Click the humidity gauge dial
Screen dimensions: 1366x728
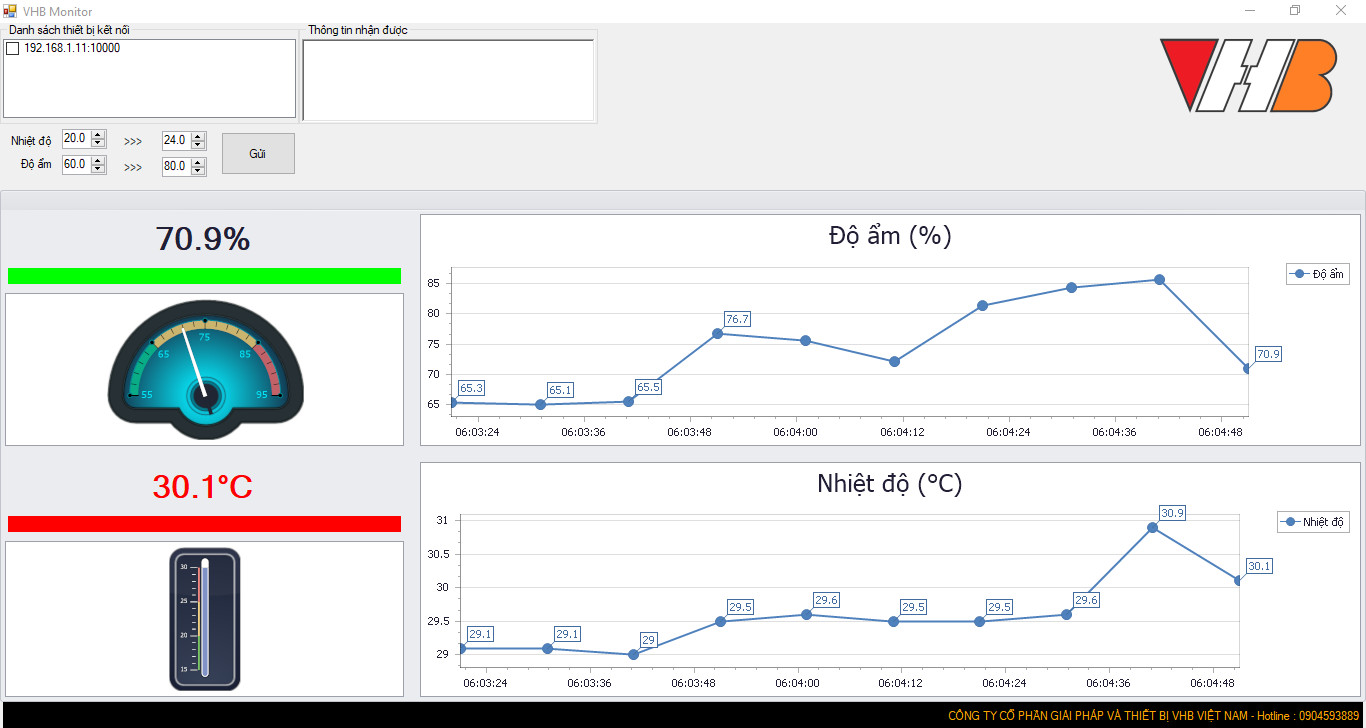coord(205,369)
